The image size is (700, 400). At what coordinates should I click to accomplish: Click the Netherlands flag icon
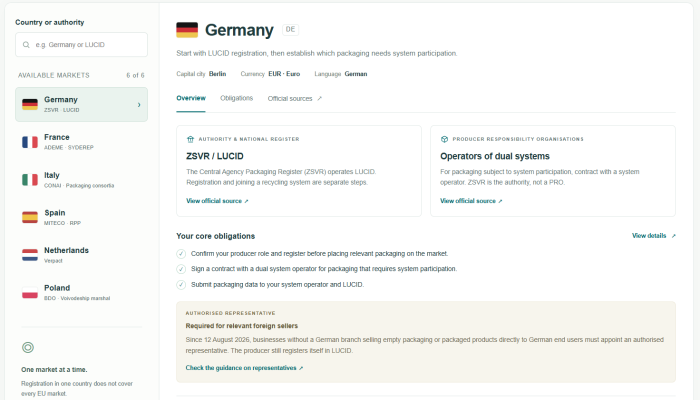30,255
